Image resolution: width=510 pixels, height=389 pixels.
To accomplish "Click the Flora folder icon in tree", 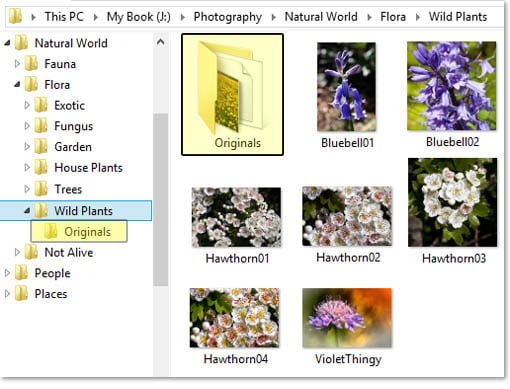I will coord(31,84).
